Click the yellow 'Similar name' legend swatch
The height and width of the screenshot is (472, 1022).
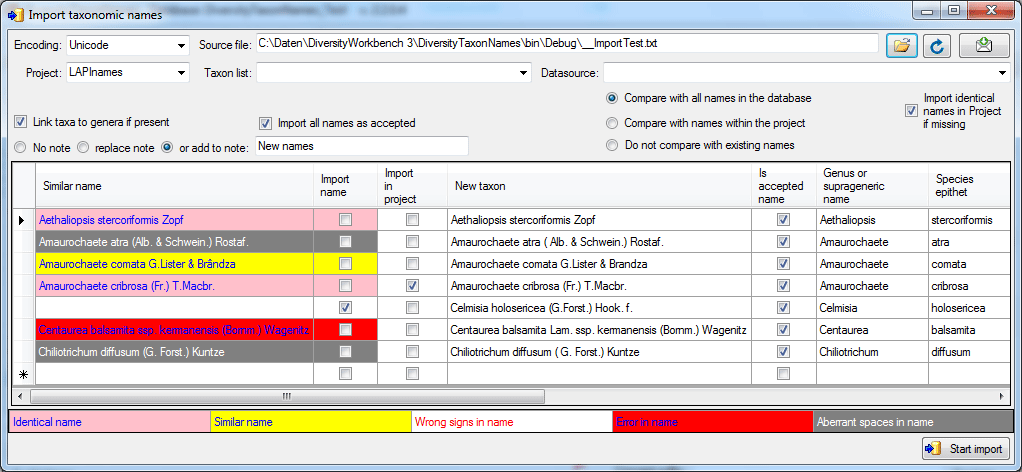coord(310,422)
